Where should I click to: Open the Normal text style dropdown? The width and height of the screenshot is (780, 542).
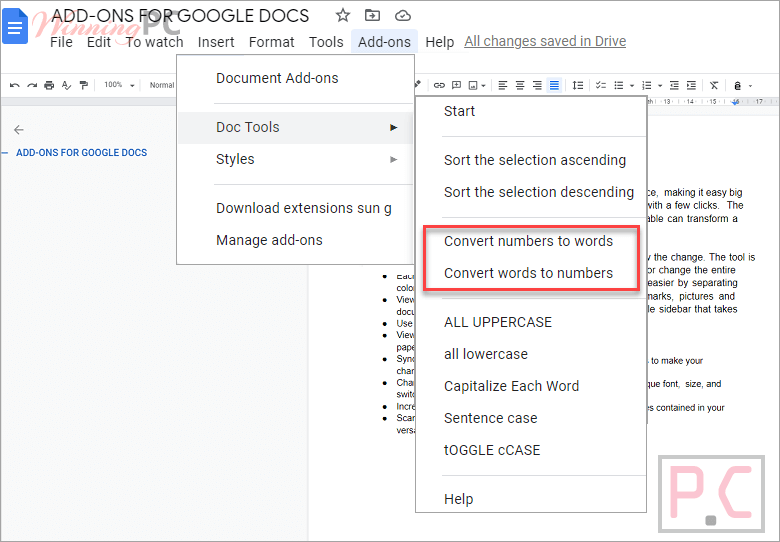tap(162, 86)
